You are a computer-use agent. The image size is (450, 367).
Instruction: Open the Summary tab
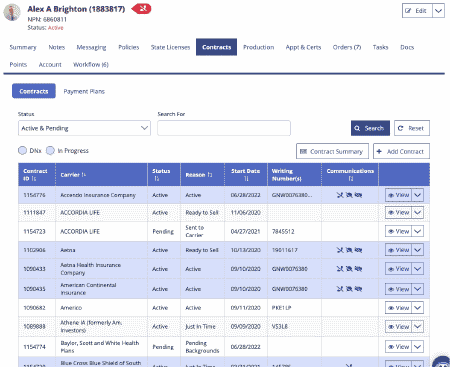[x=23, y=47]
